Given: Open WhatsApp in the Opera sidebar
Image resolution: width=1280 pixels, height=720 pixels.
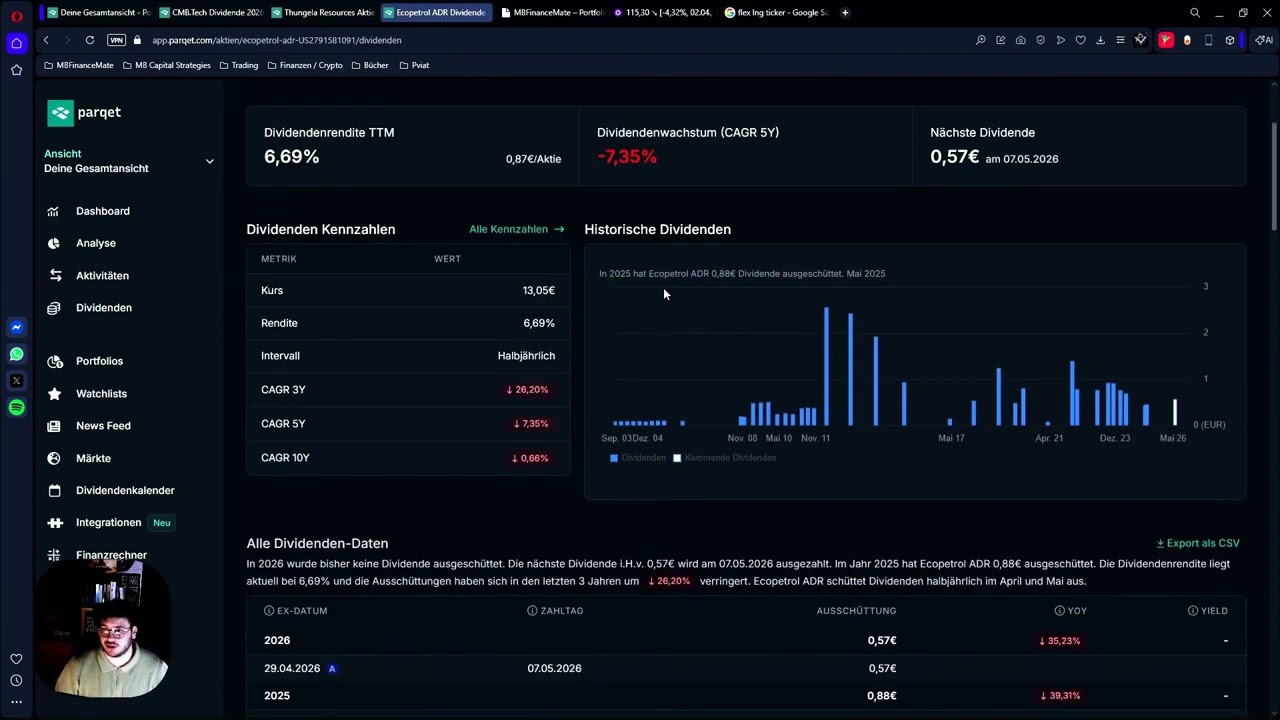Looking at the screenshot, I should [16, 354].
